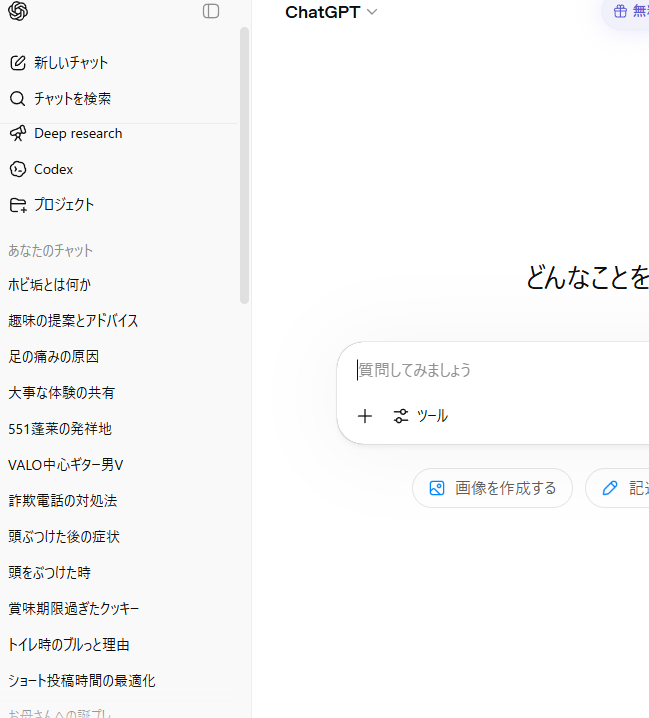This screenshot has width=649, height=718.
Task: Start a new chat via 新しいチャット
Action: click(71, 63)
